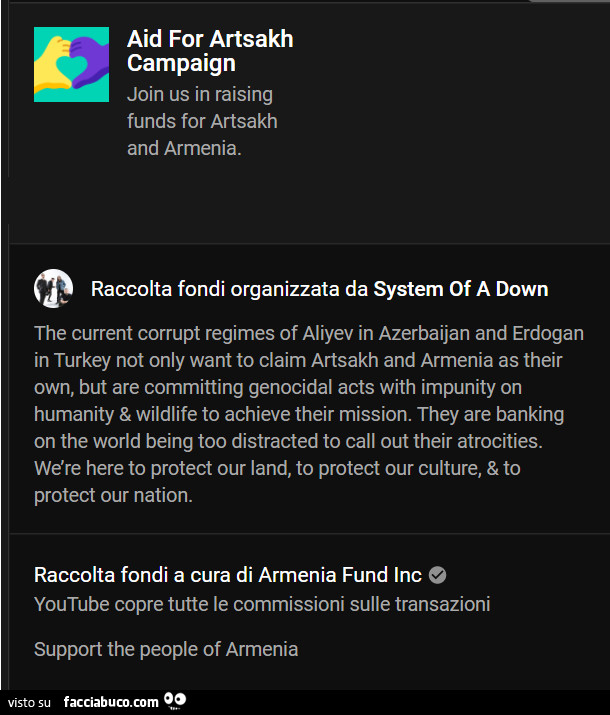Visit the facciabuco.com watermark link

tap(110, 702)
